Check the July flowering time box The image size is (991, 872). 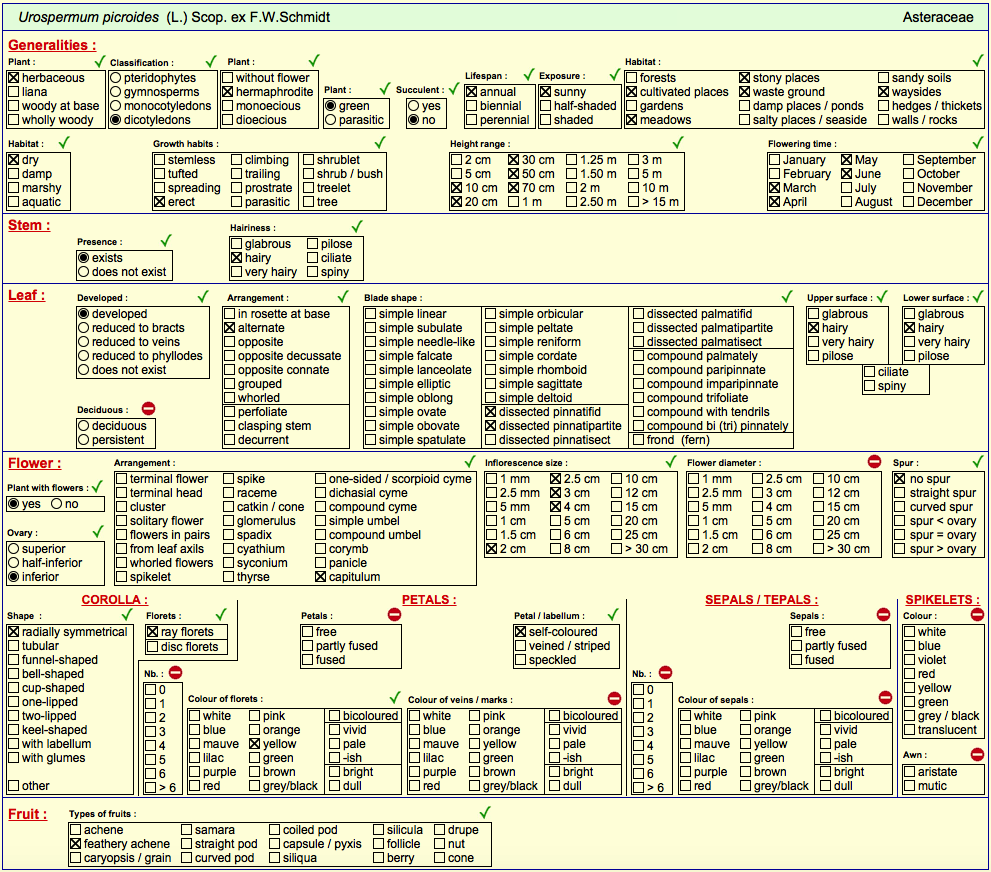[x=847, y=188]
